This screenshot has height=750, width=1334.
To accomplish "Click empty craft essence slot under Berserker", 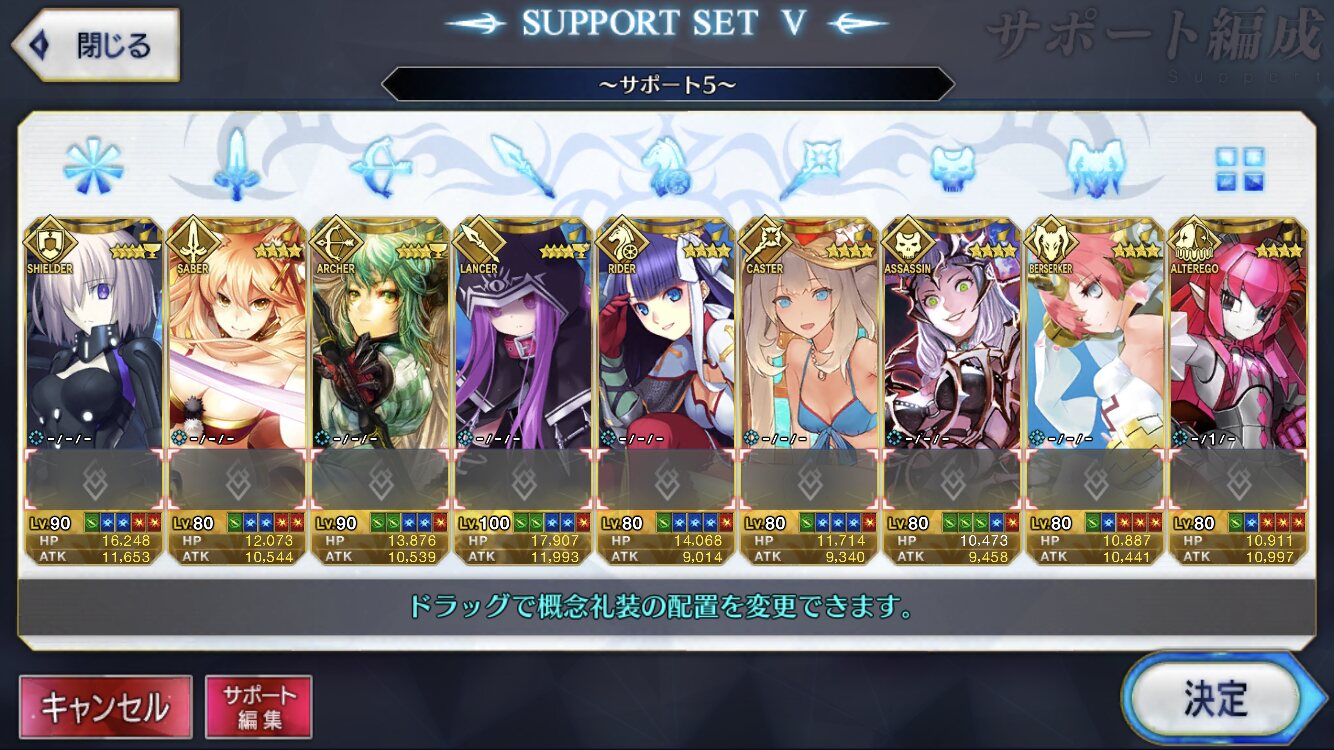I will [1096, 480].
